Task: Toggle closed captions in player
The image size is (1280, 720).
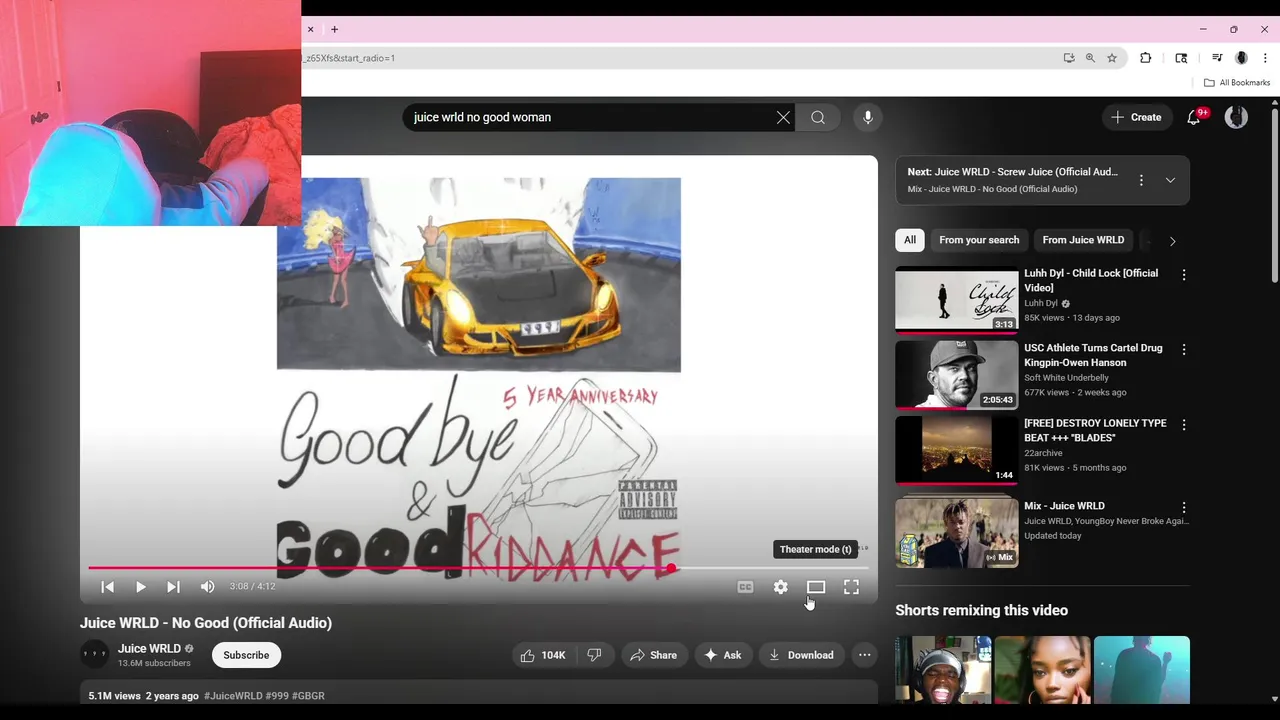Action: 745,587
